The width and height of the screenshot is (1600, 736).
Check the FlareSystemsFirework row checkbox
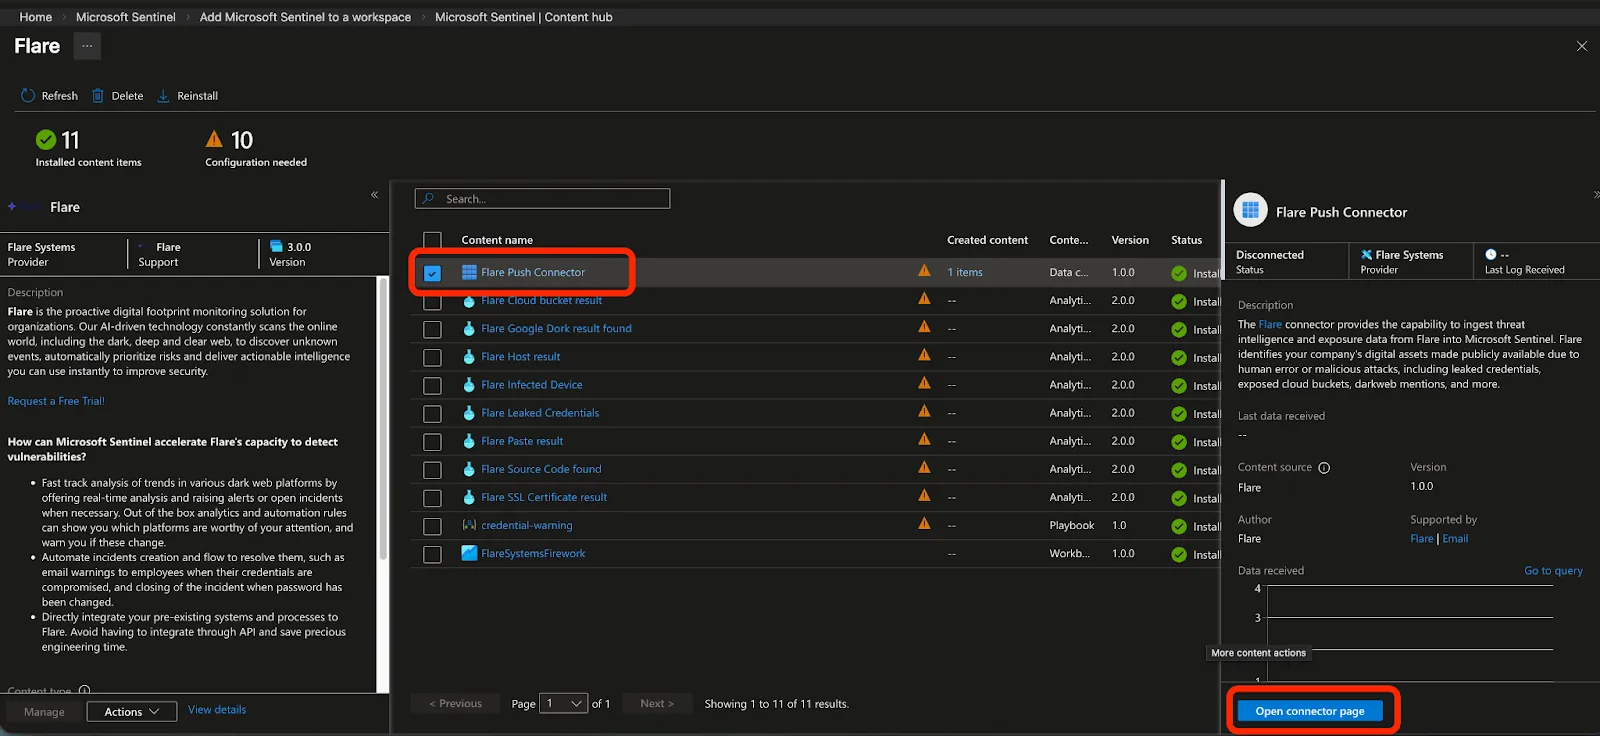coord(432,554)
